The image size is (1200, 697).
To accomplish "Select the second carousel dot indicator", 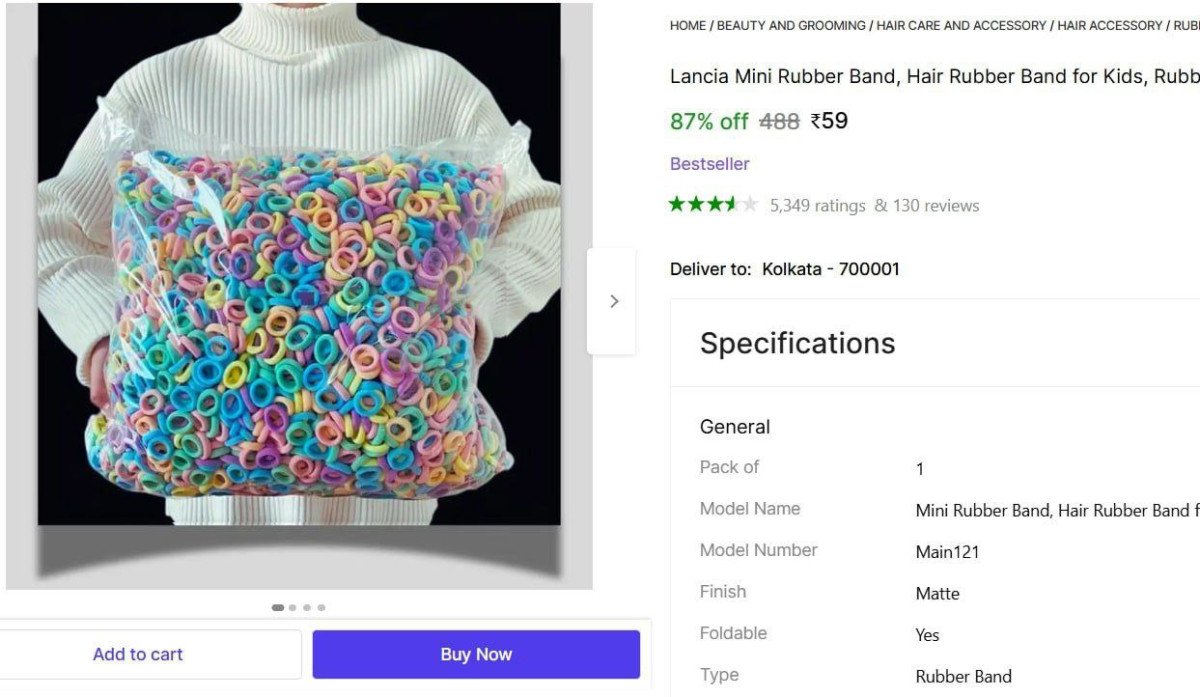I will [292, 607].
